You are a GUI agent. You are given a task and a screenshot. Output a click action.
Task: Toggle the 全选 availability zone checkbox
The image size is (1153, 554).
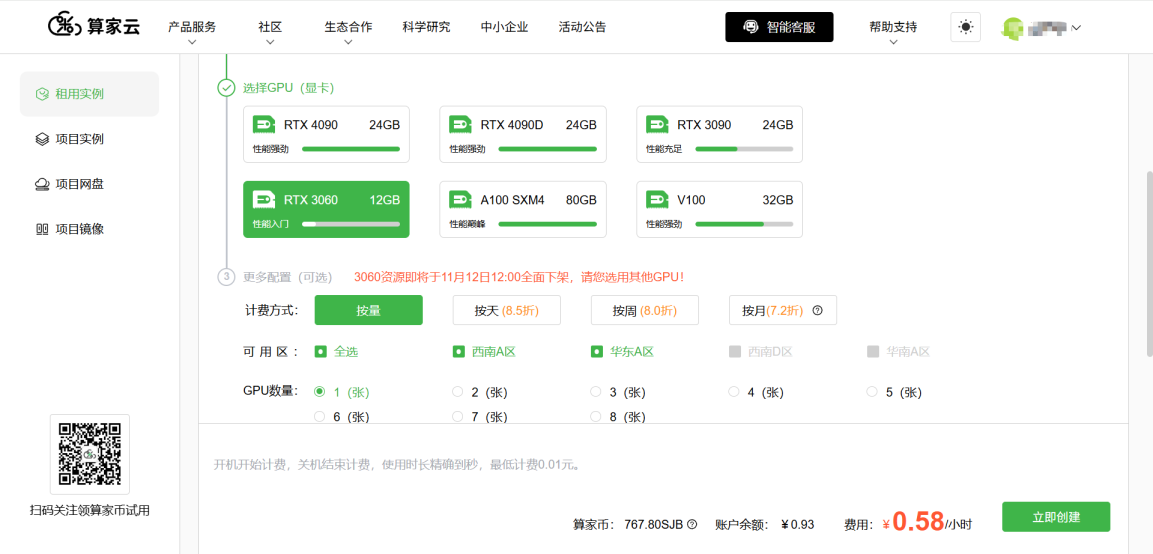pyautogui.click(x=320, y=352)
